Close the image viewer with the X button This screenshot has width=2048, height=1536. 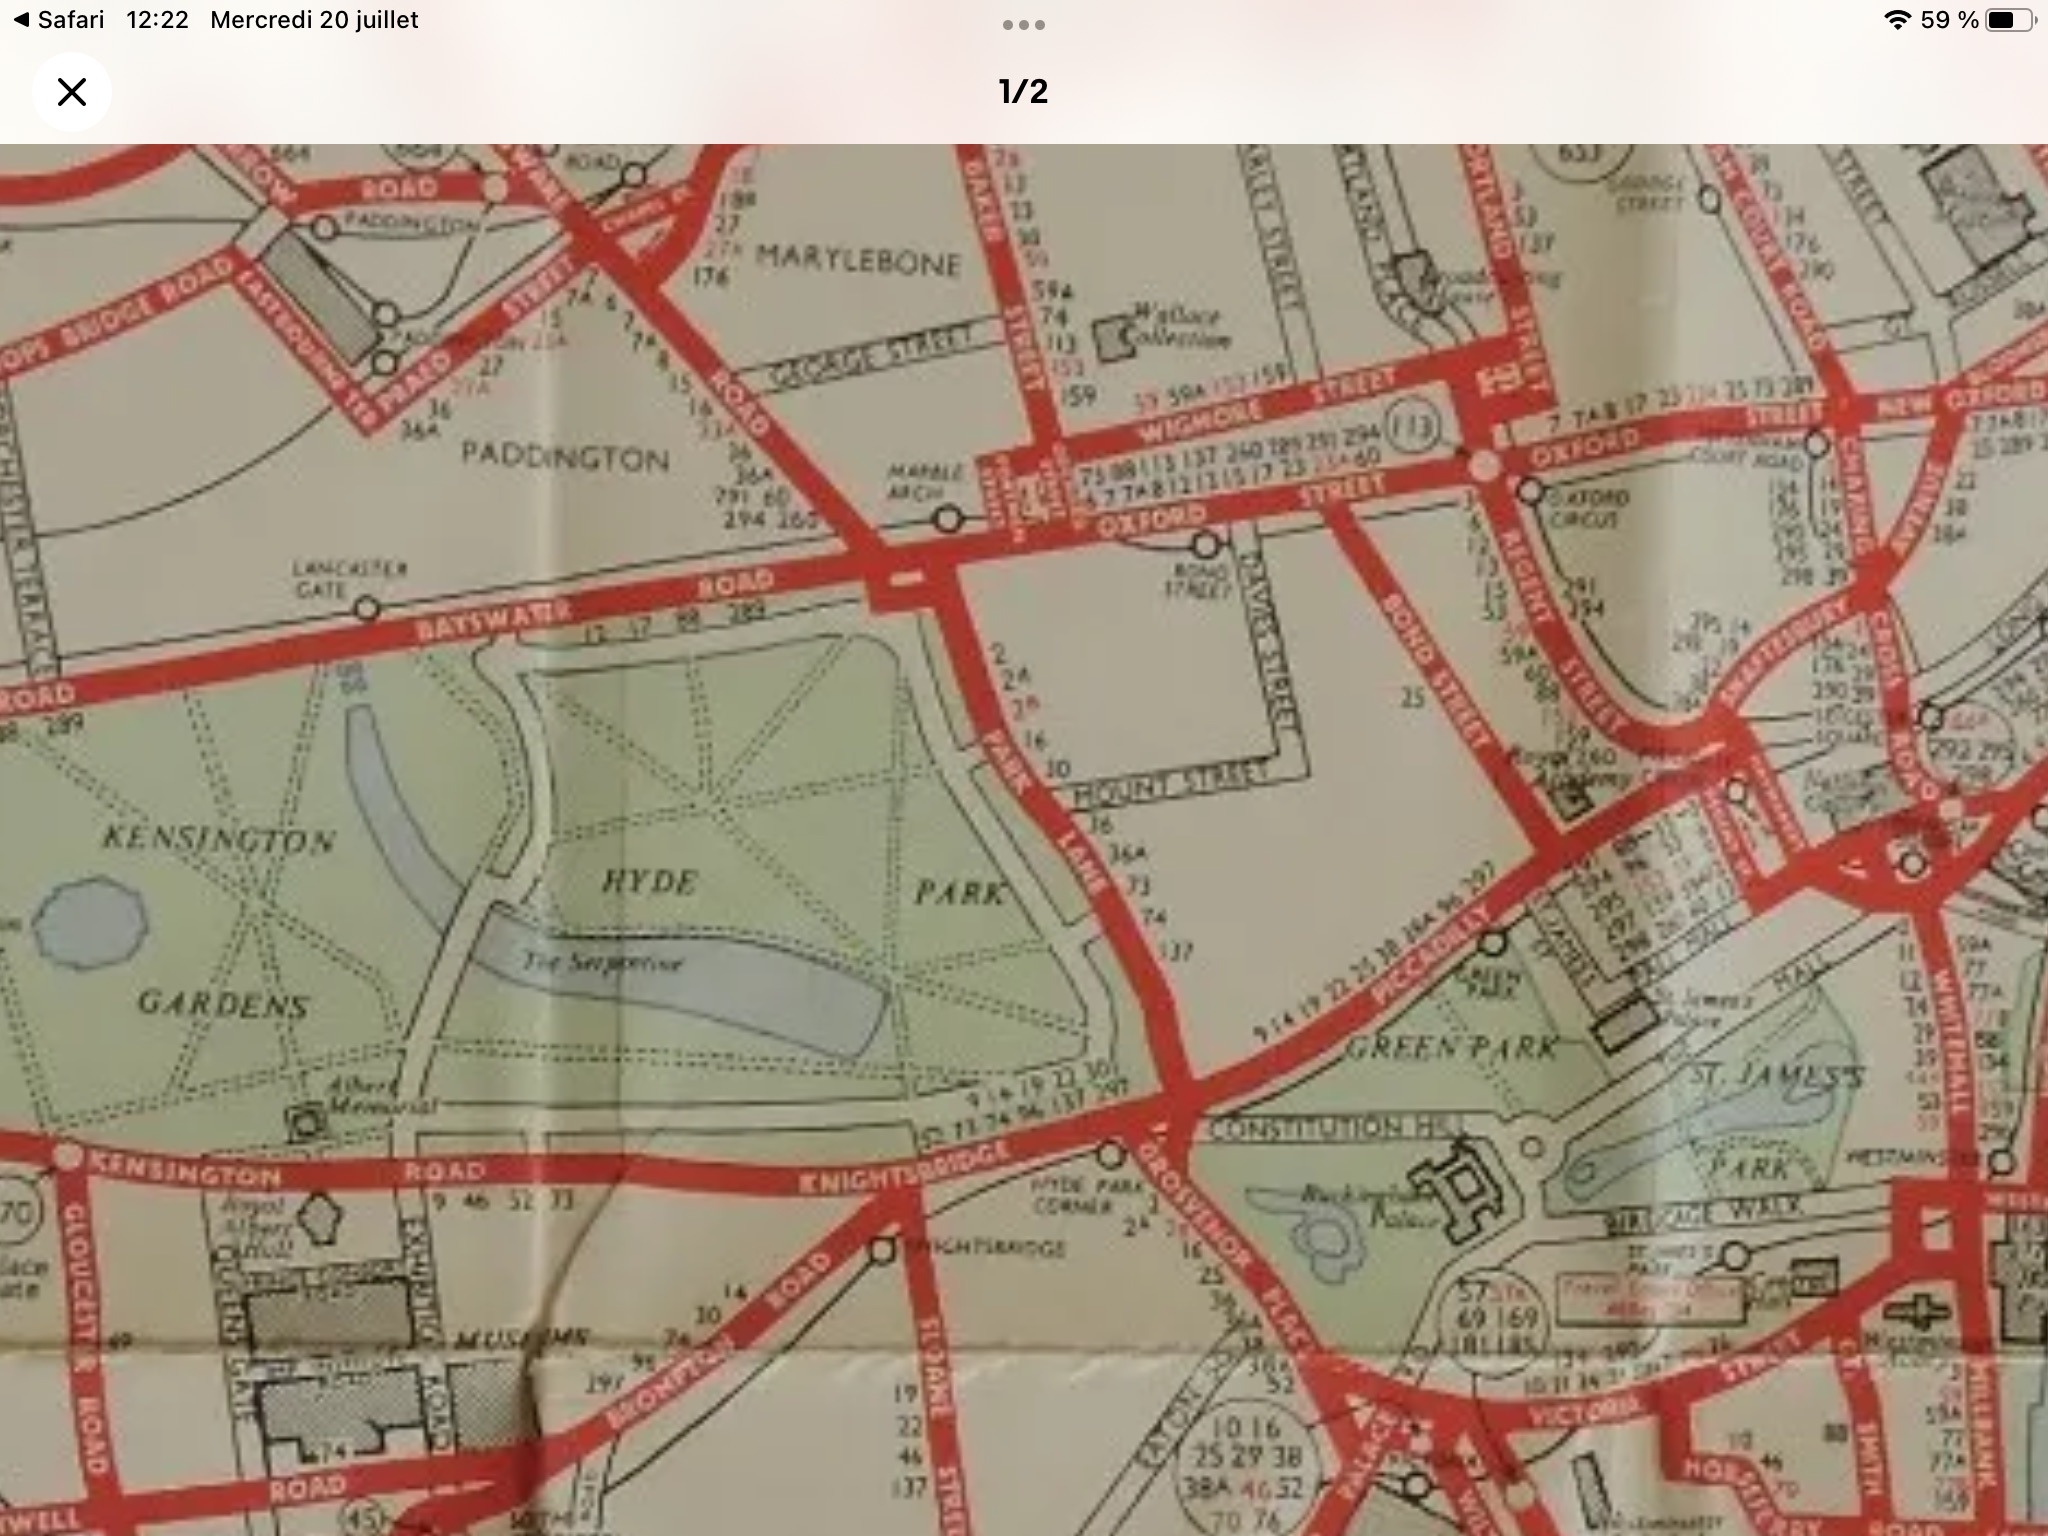tap(71, 92)
